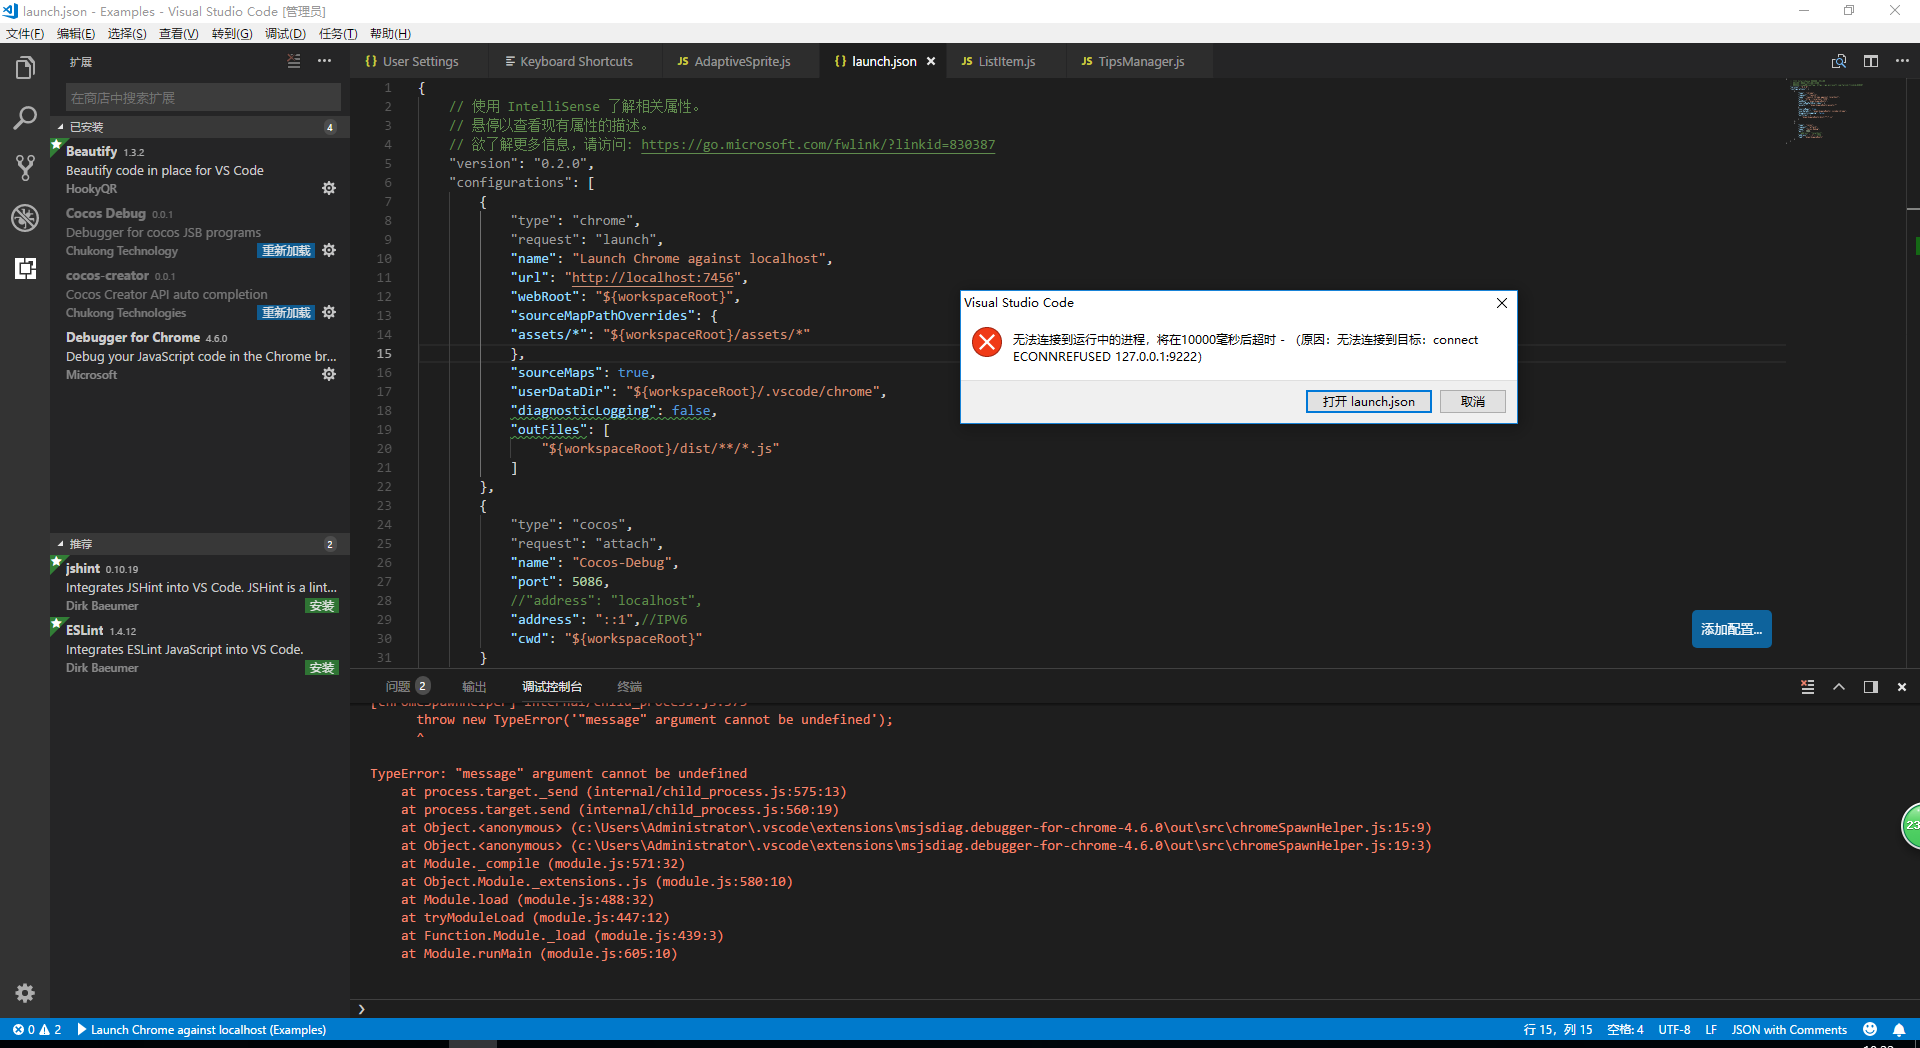Click 打开 launch.json in the error dialog
The width and height of the screenshot is (1920, 1048).
1368,401
